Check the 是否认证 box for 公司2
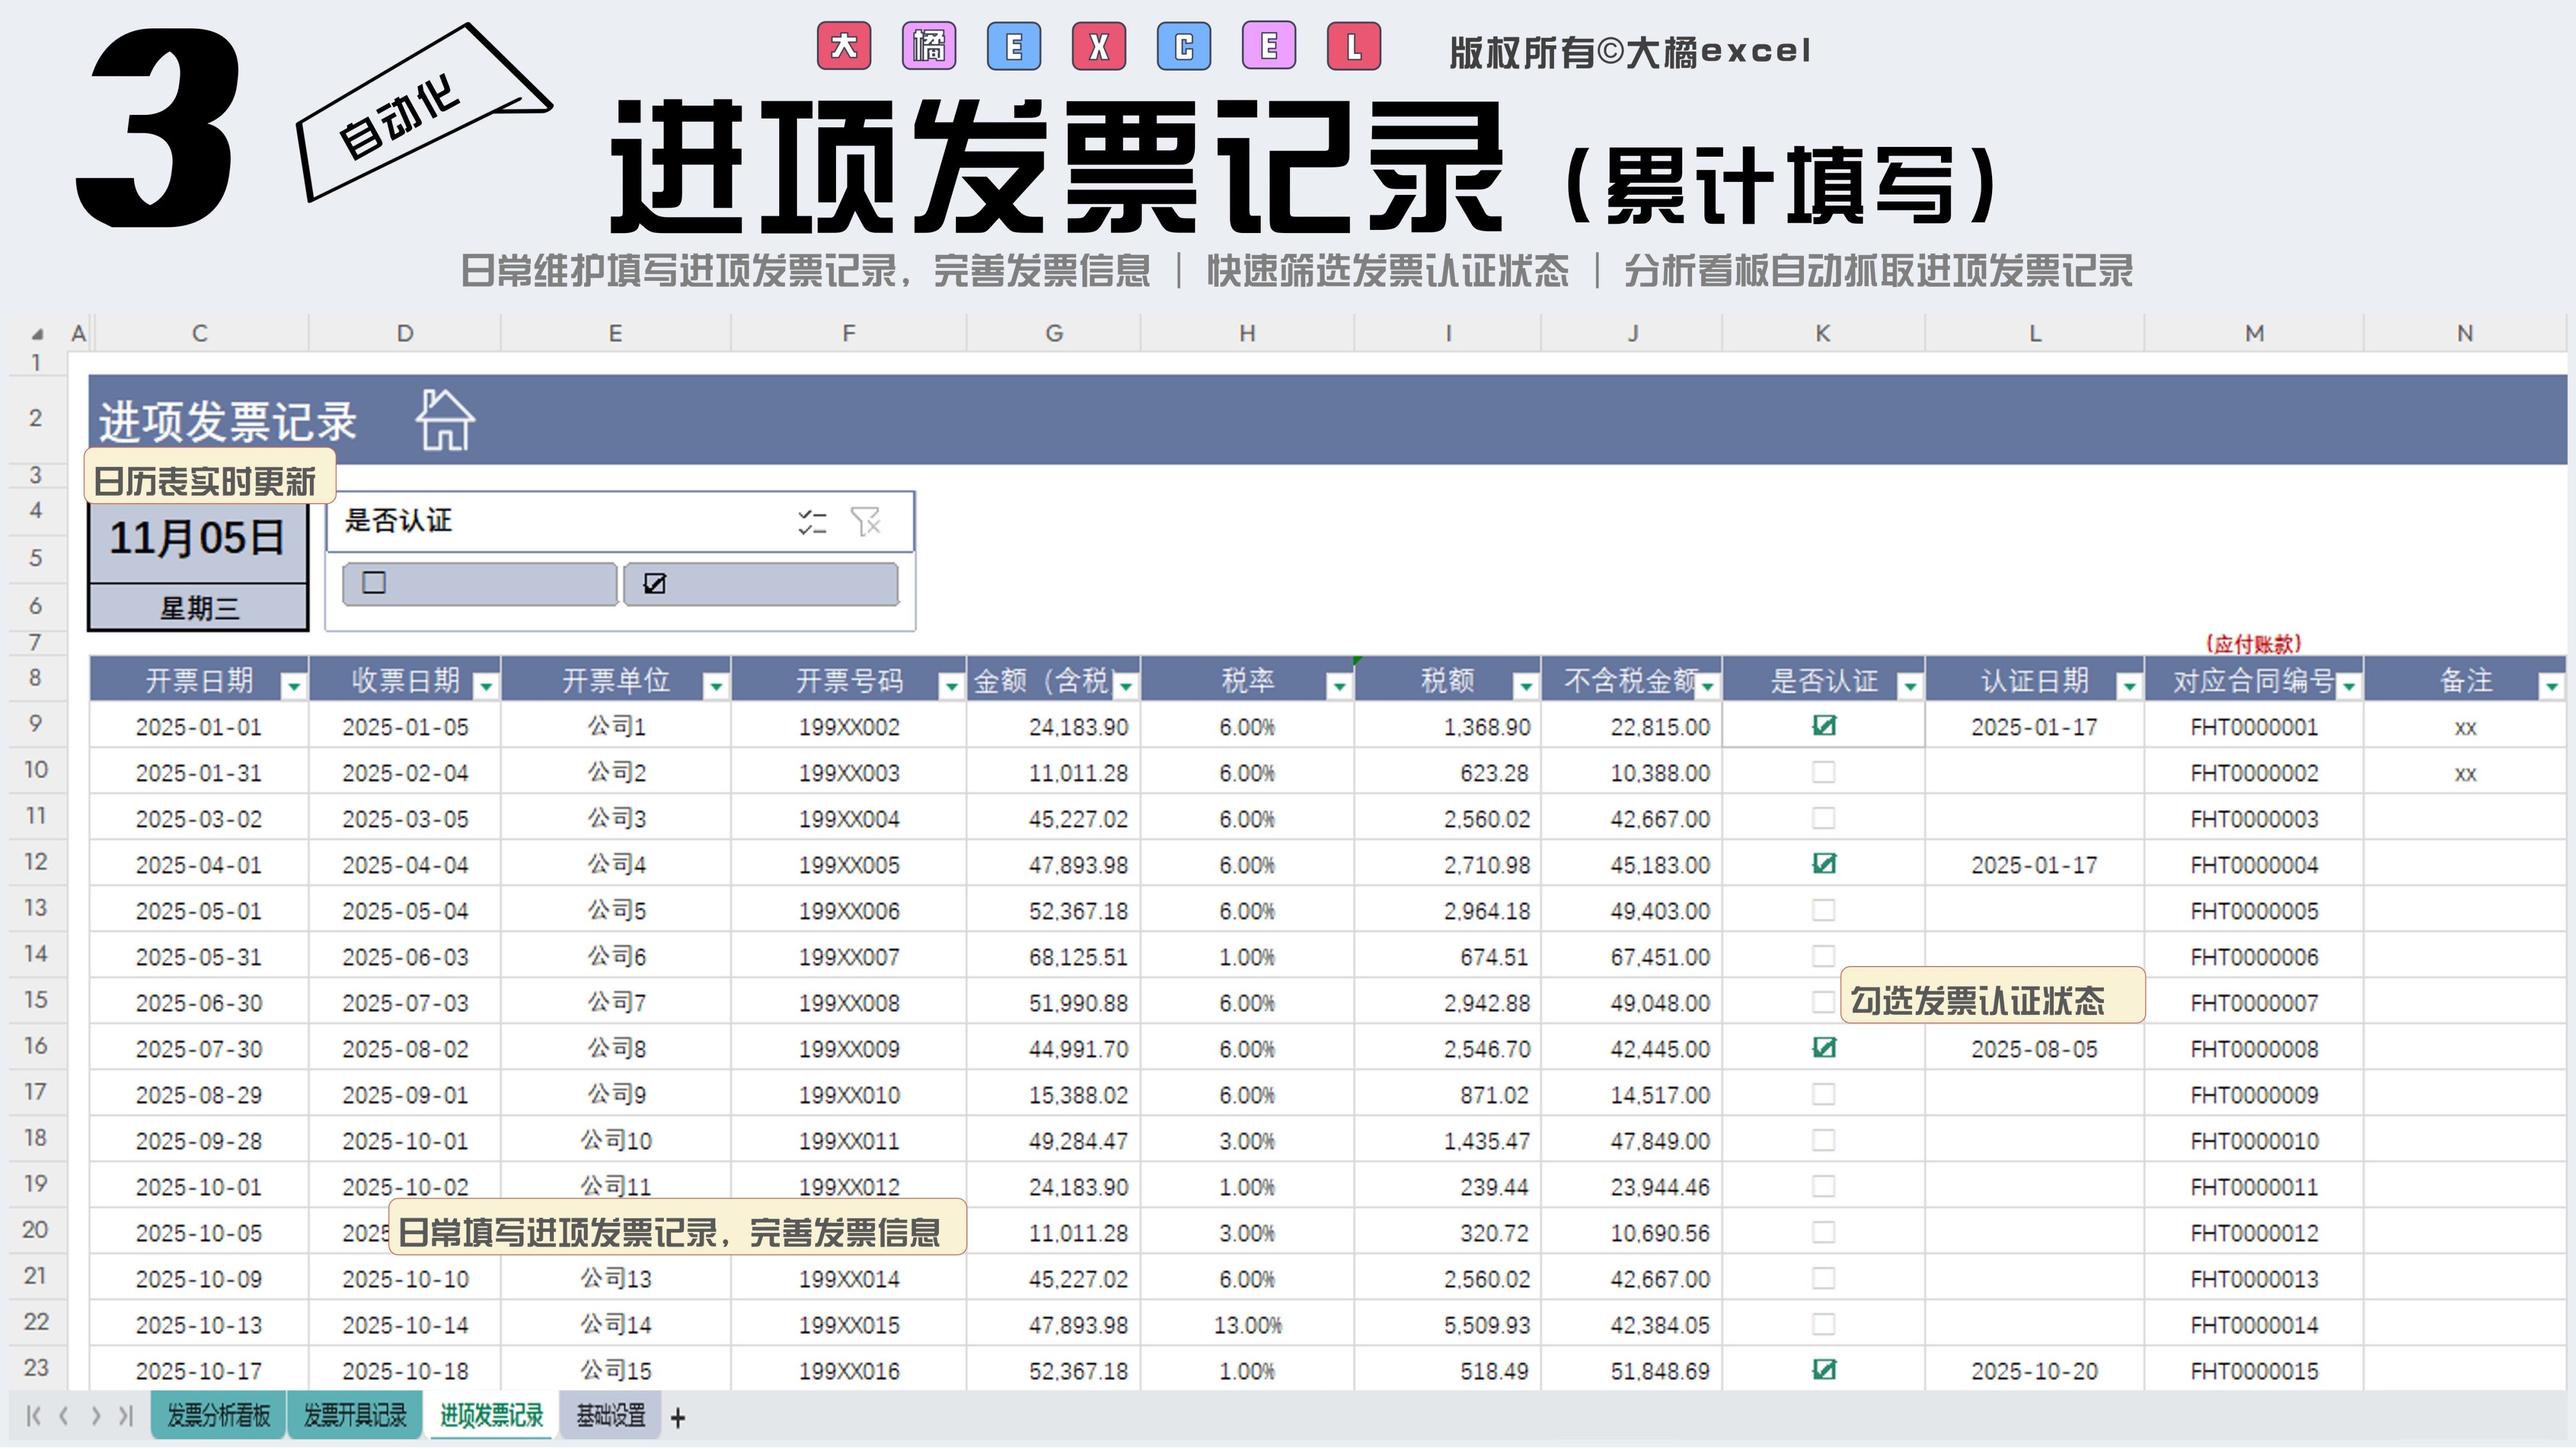2576x1449 pixels. pyautogui.click(x=1823, y=772)
